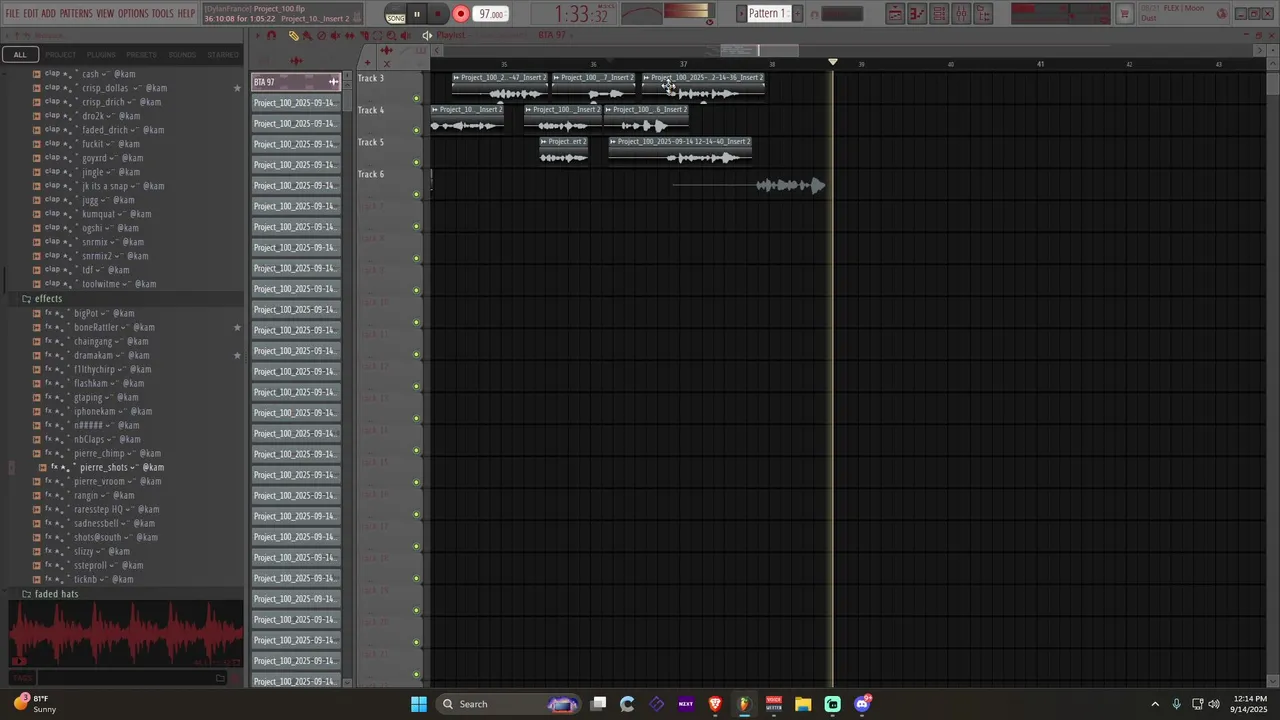Viewport: 1280px width, 720px height.
Task: Open the Channel rack from top toolbar
Action: (939, 14)
